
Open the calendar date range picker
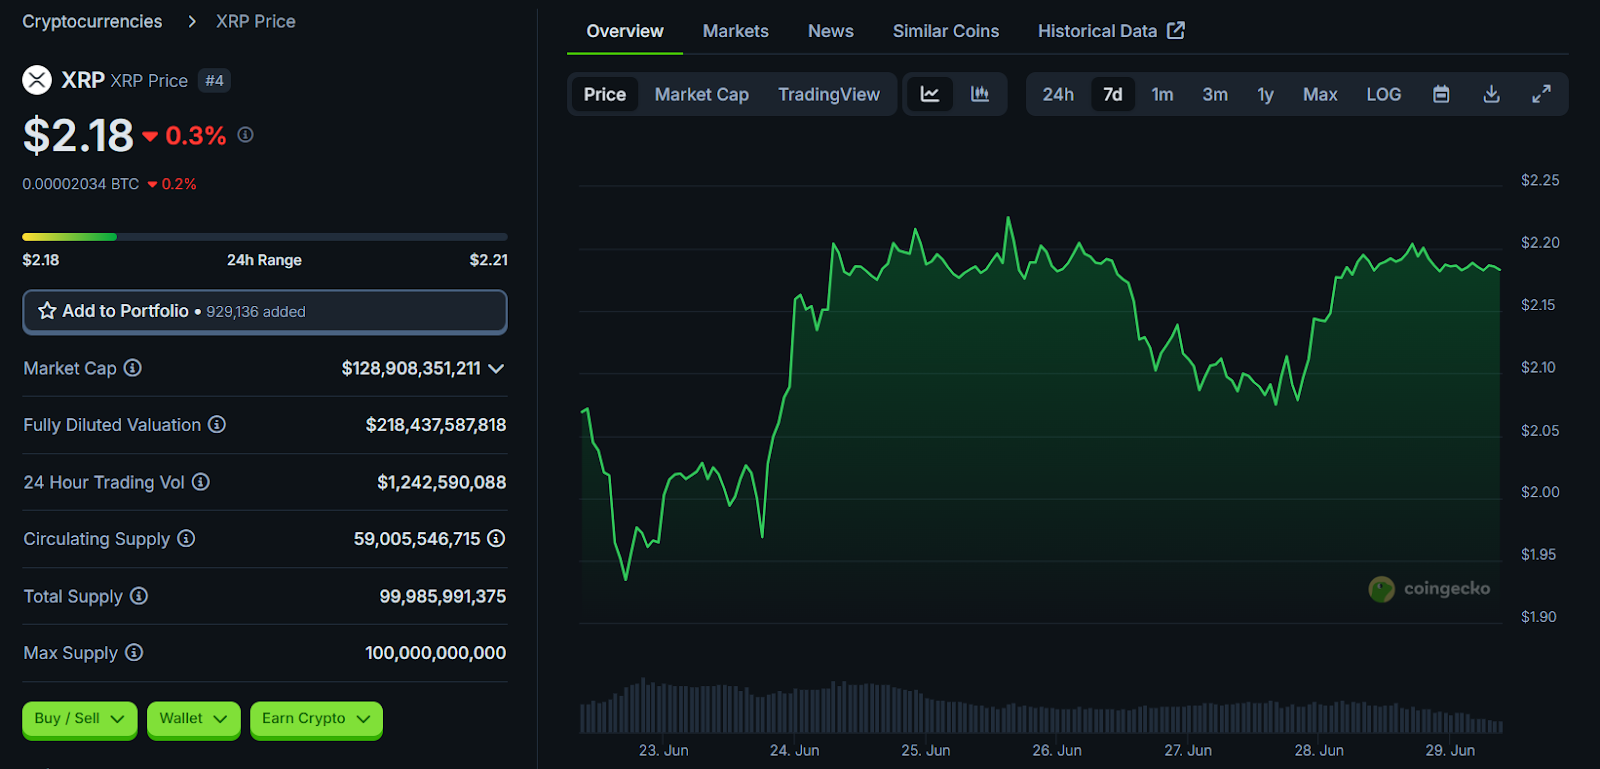click(x=1441, y=94)
